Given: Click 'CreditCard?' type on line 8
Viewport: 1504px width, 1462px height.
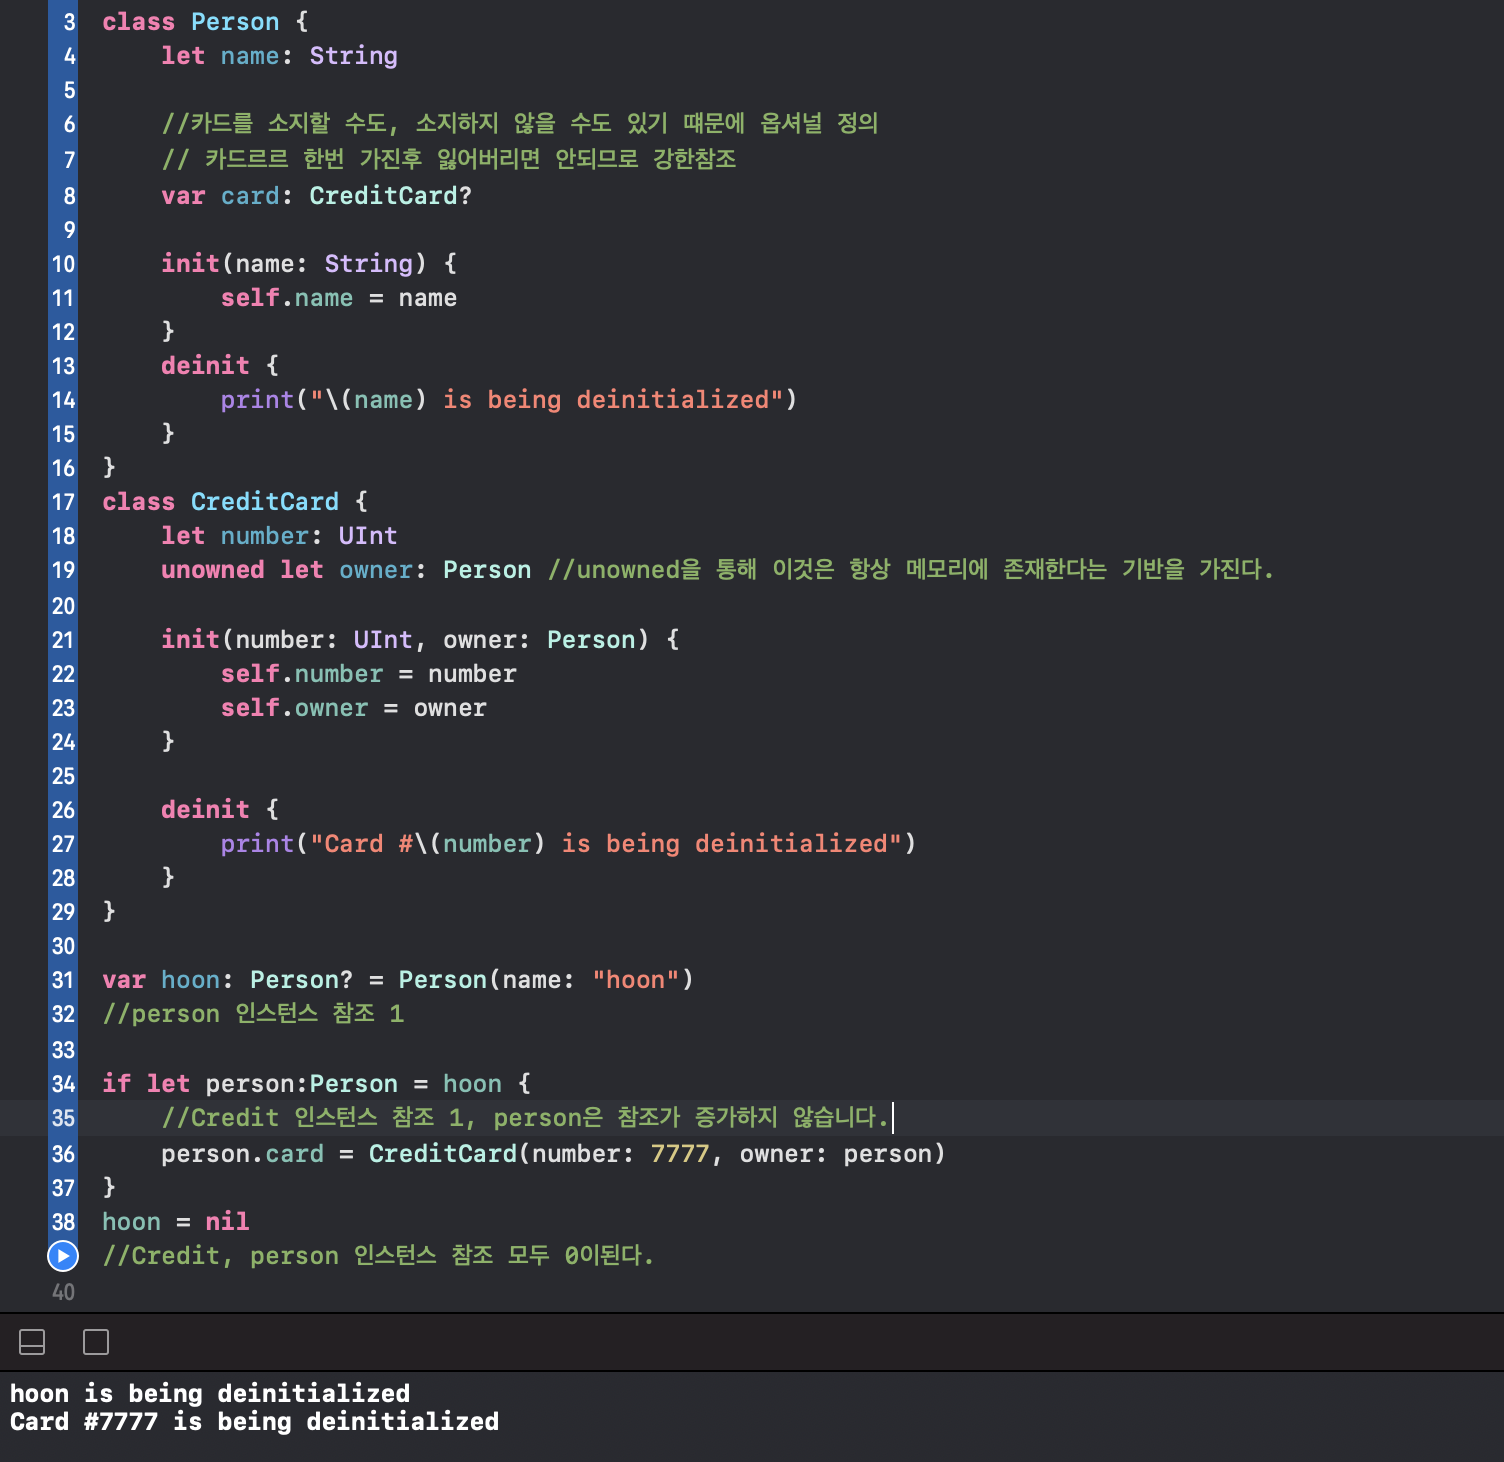Looking at the screenshot, I should [x=390, y=196].
